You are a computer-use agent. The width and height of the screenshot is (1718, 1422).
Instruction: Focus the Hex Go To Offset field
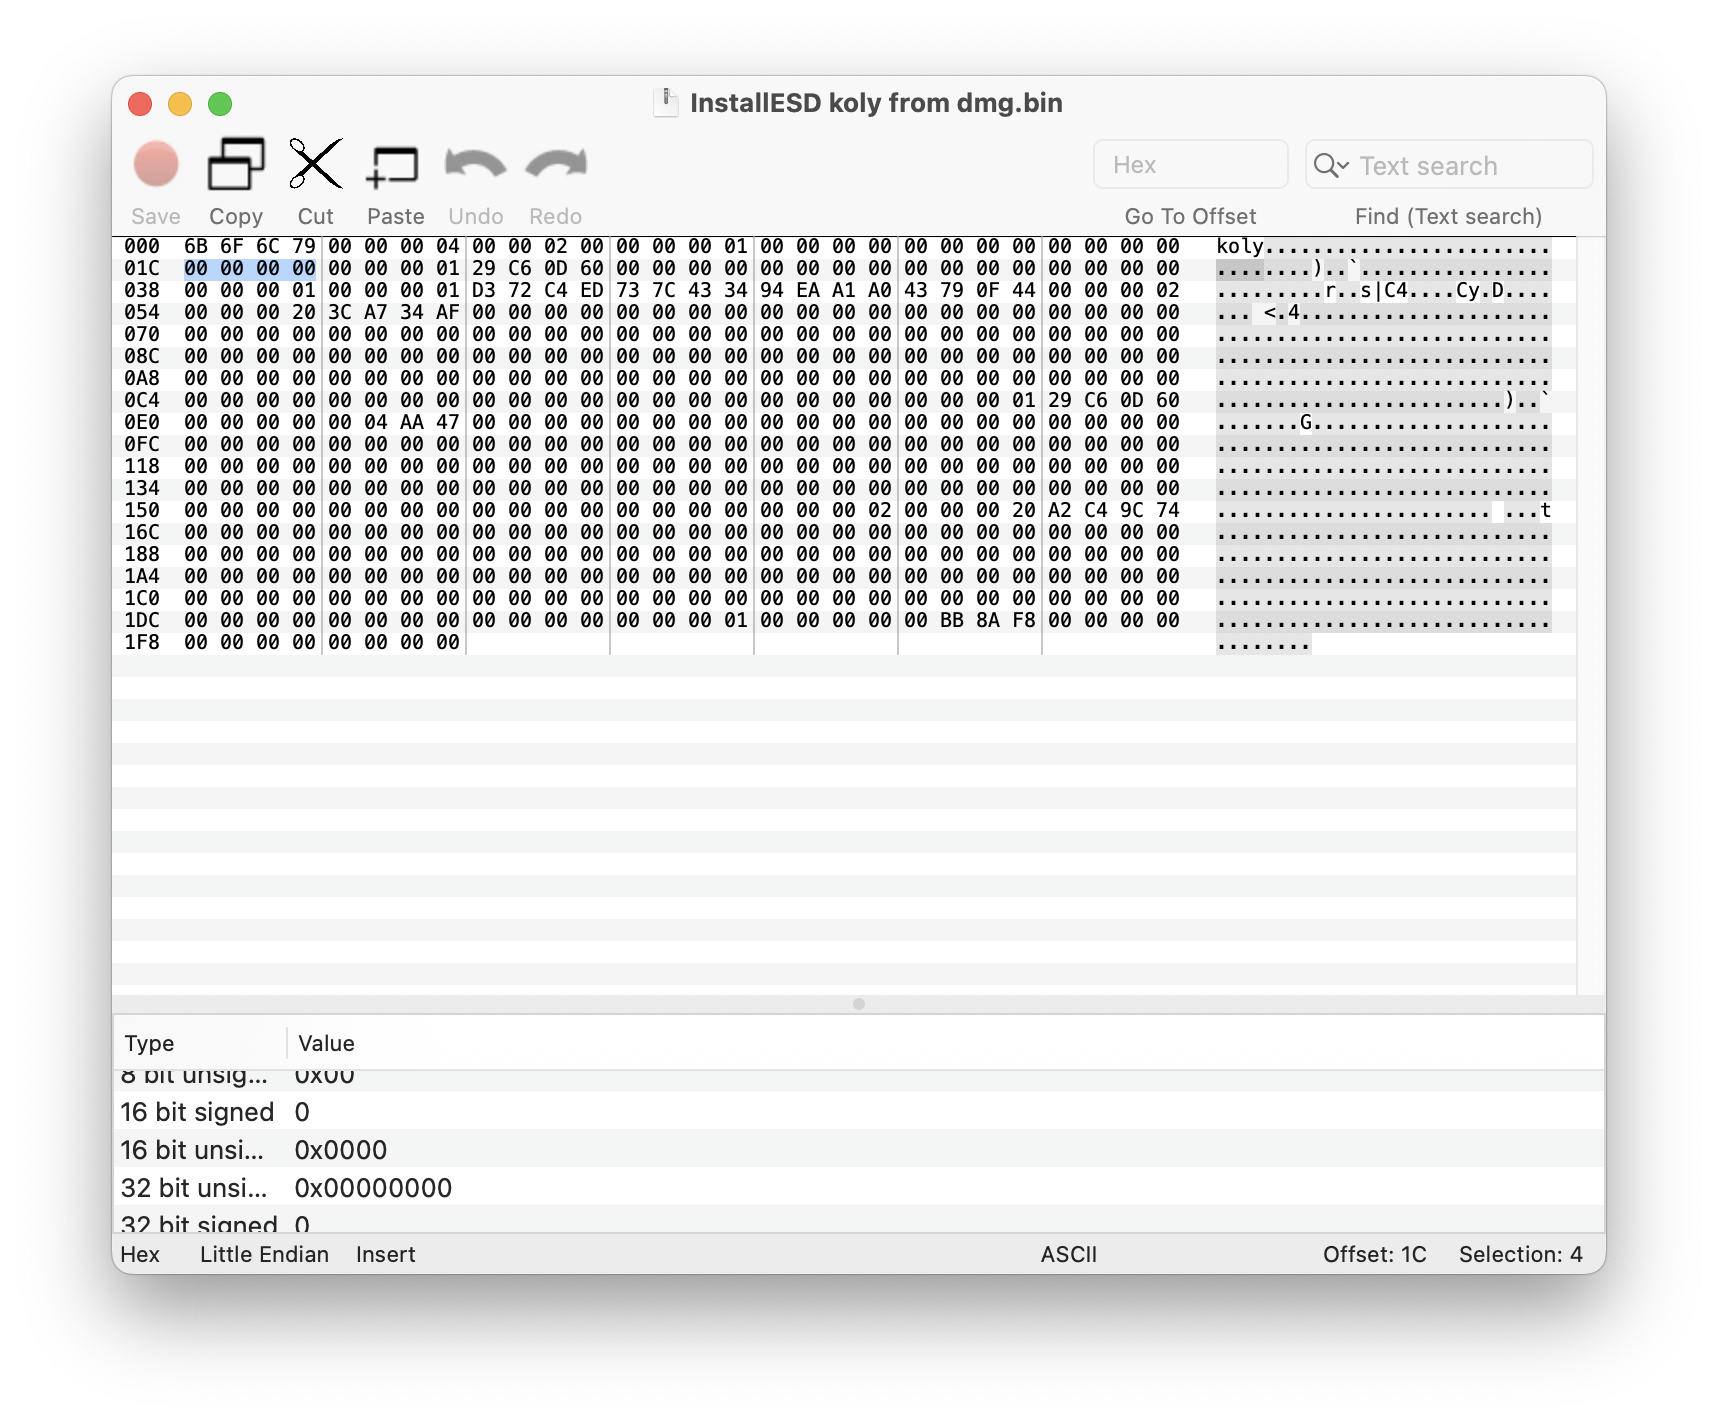point(1190,164)
